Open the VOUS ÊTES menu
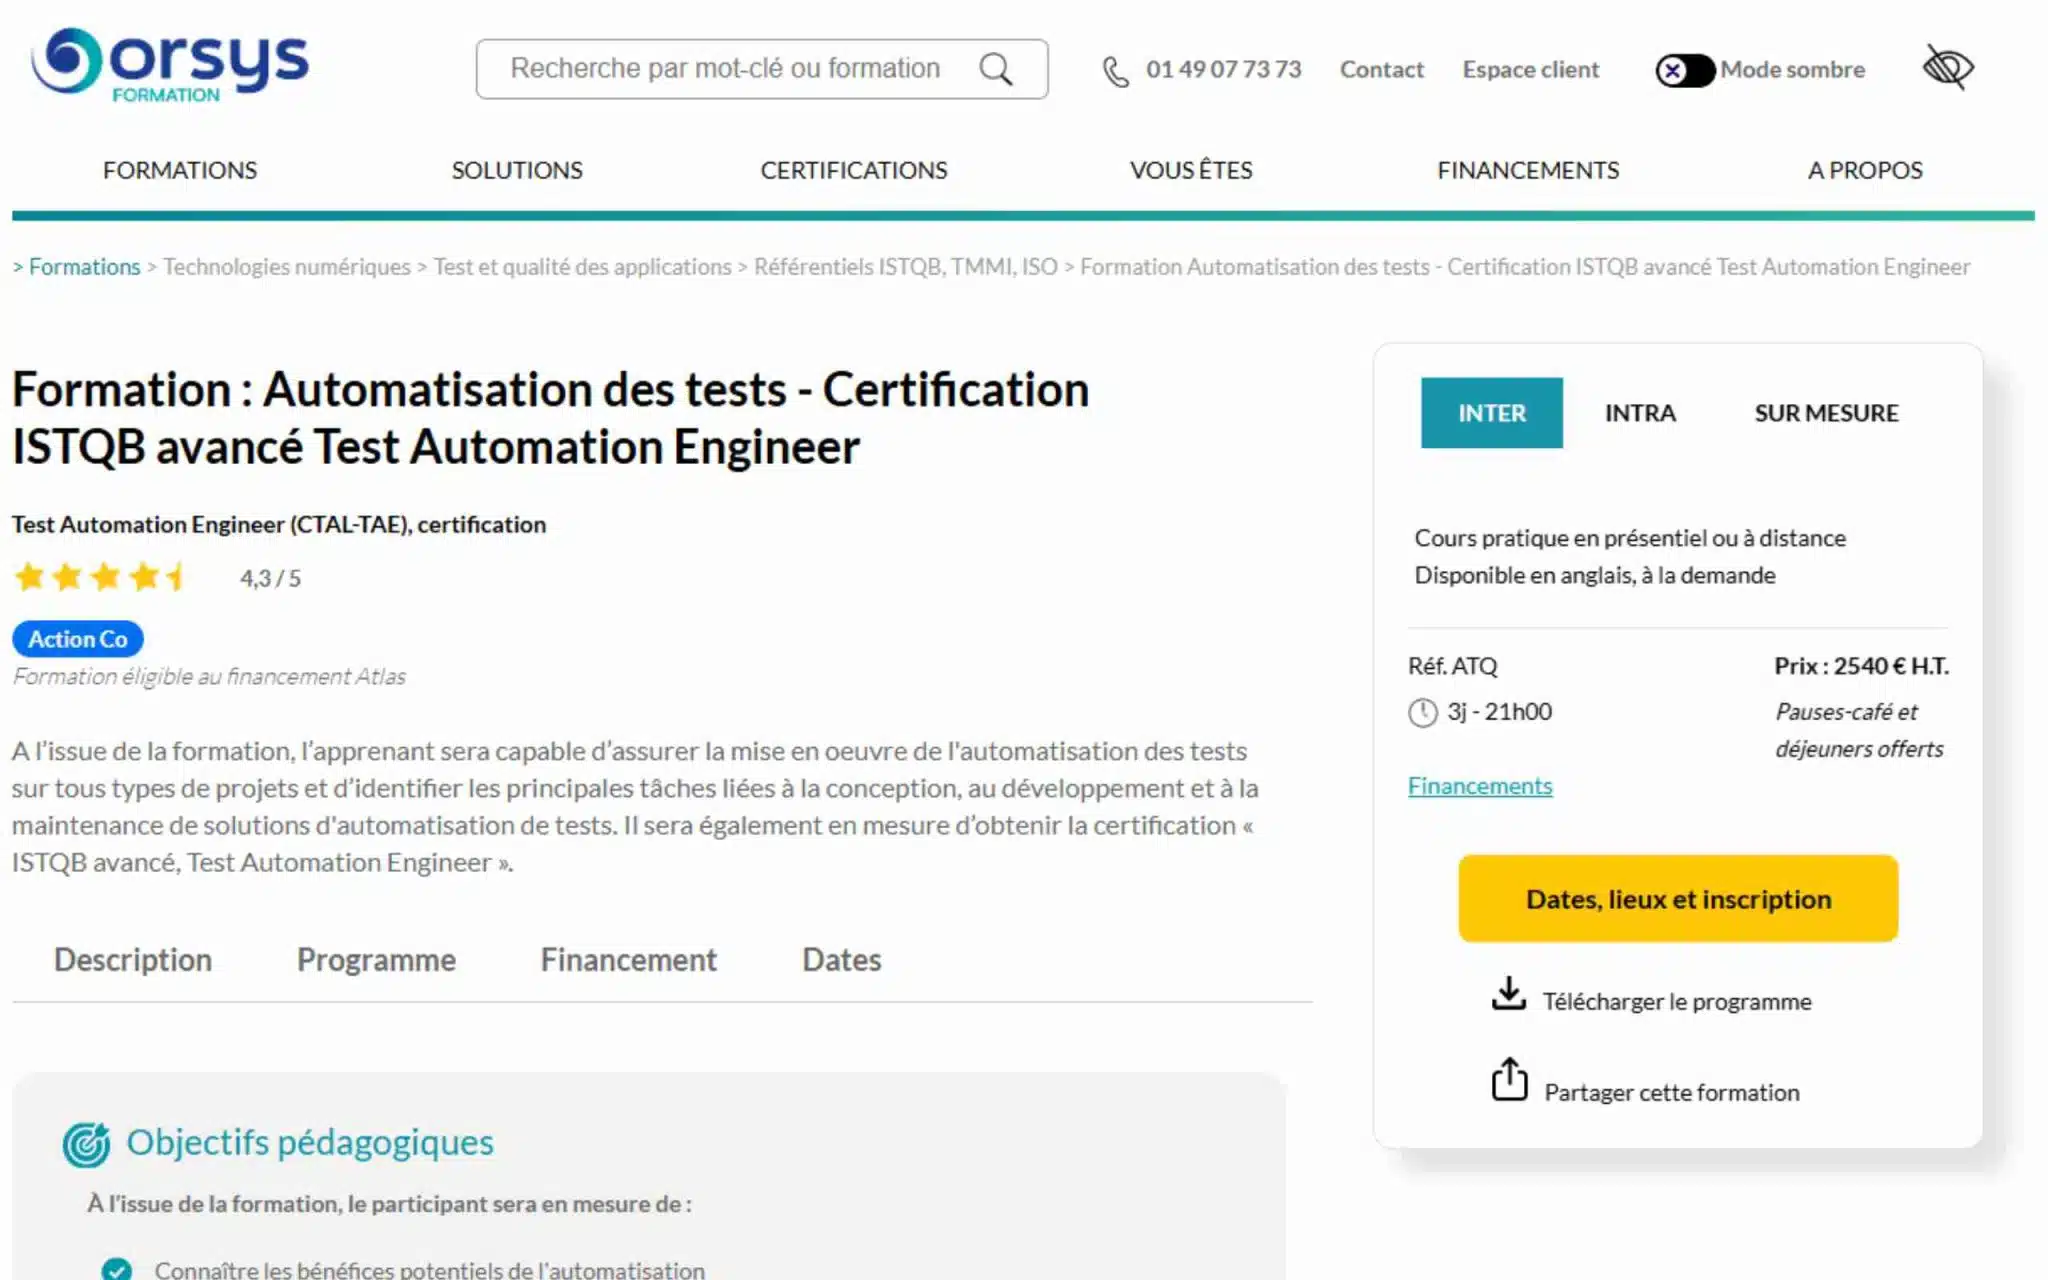The width and height of the screenshot is (2048, 1280). tap(1191, 170)
